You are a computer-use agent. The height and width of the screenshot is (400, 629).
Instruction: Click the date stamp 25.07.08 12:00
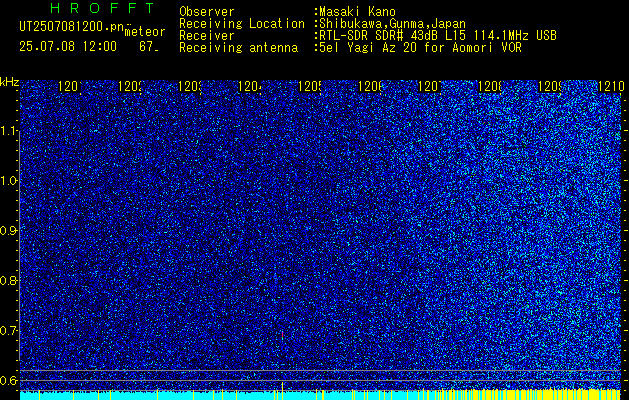pos(68,47)
